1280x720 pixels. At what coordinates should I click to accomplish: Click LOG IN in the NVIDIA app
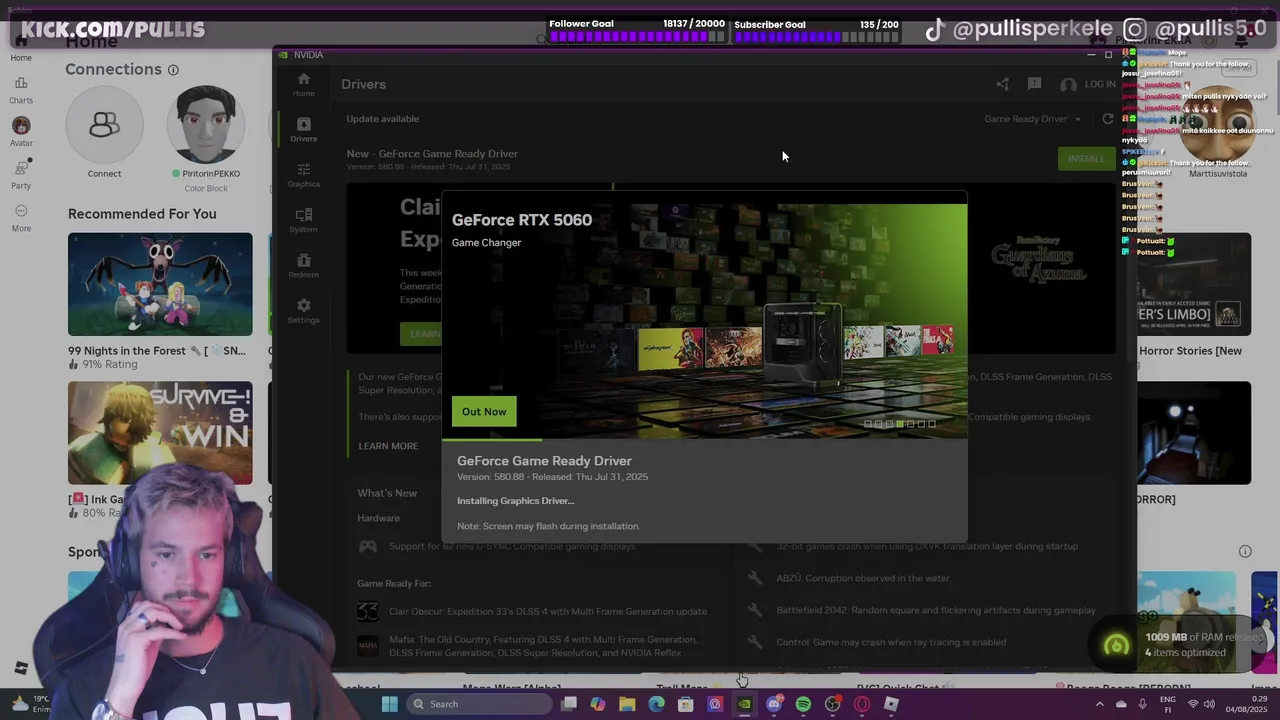[x=1088, y=84]
